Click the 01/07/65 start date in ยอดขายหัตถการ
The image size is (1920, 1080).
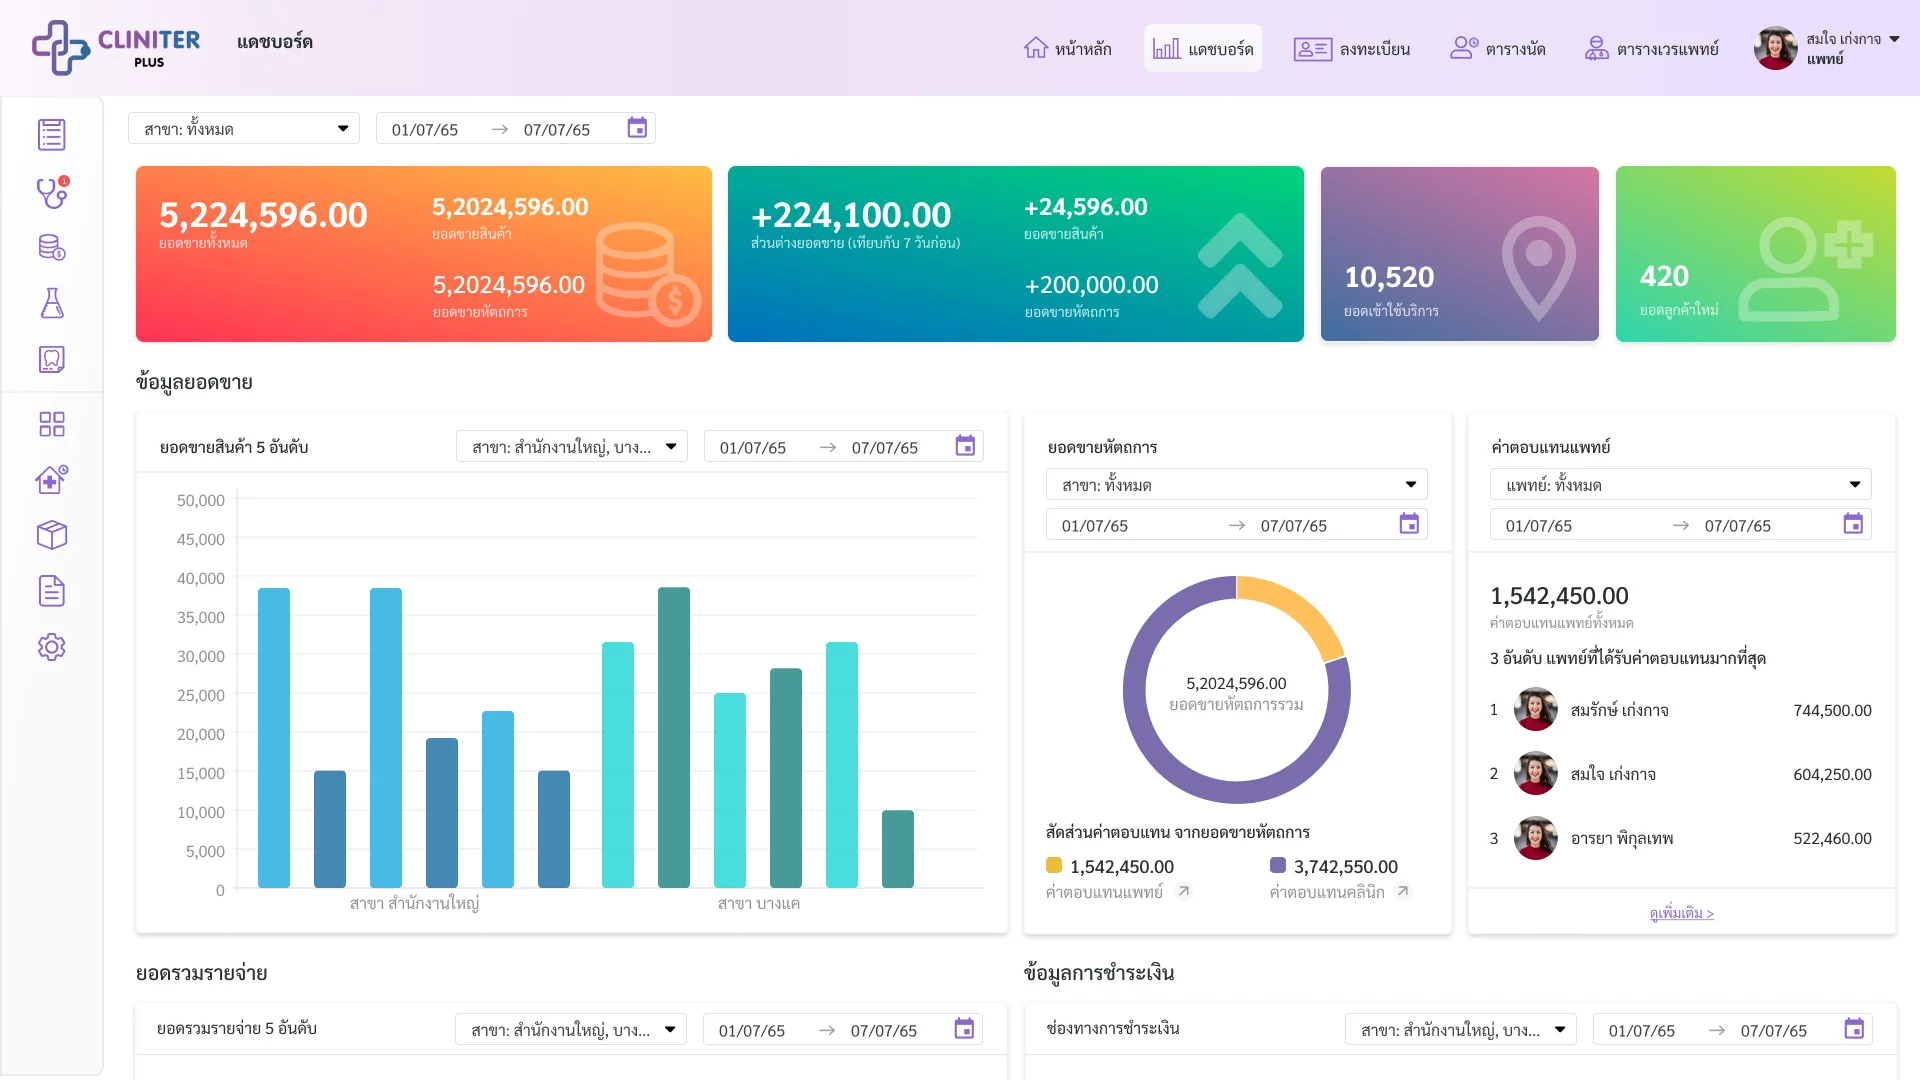coord(1095,525)
